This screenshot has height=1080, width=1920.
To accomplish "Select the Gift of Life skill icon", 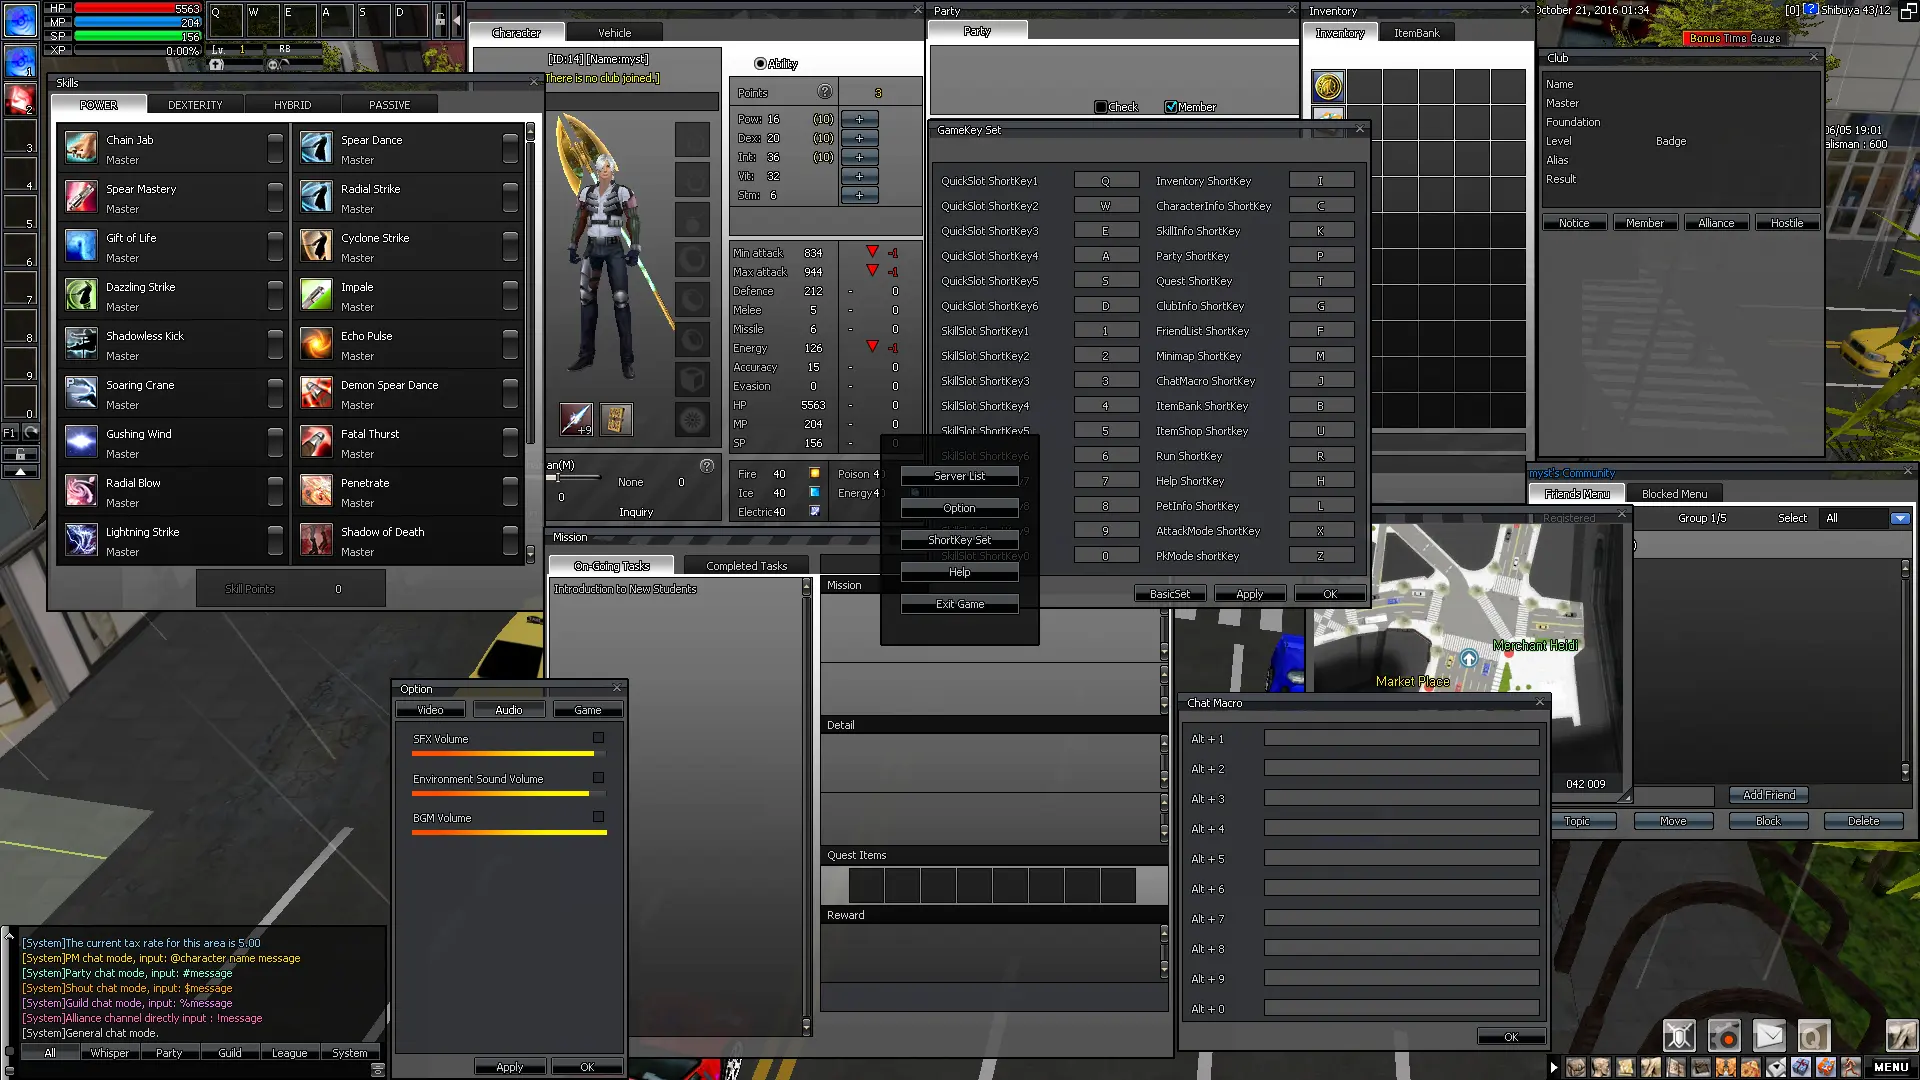I will 81,246.
